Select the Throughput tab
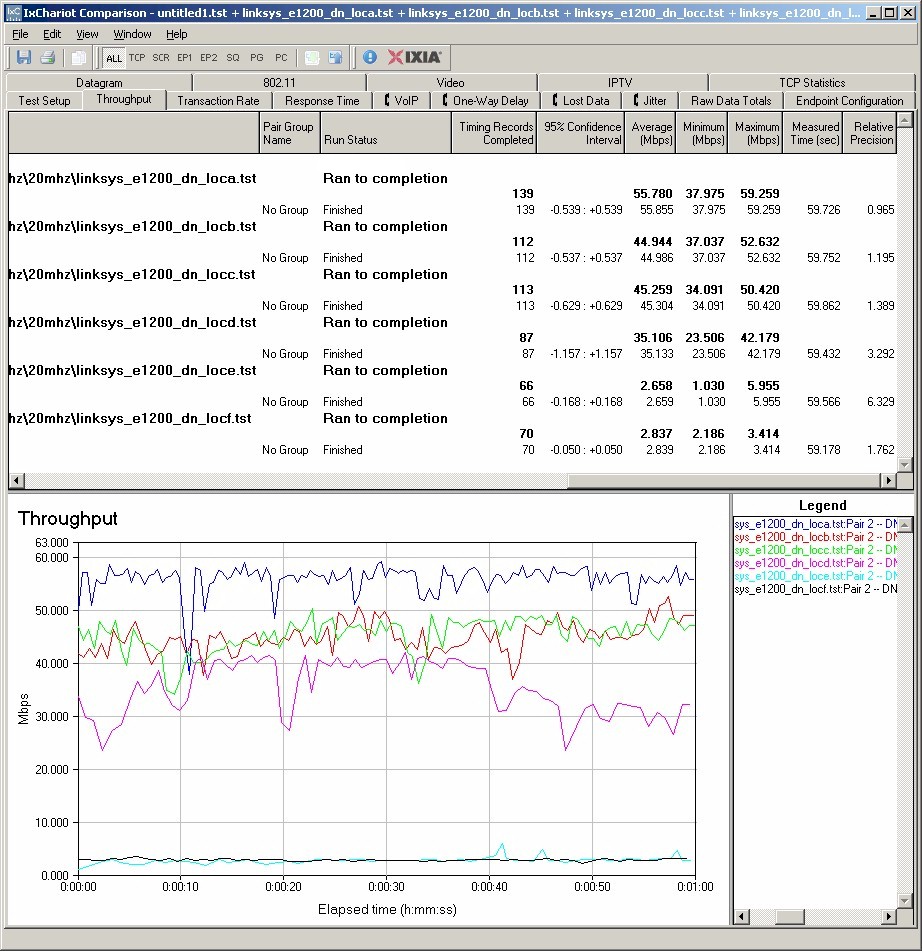 [x=124, y=99]
